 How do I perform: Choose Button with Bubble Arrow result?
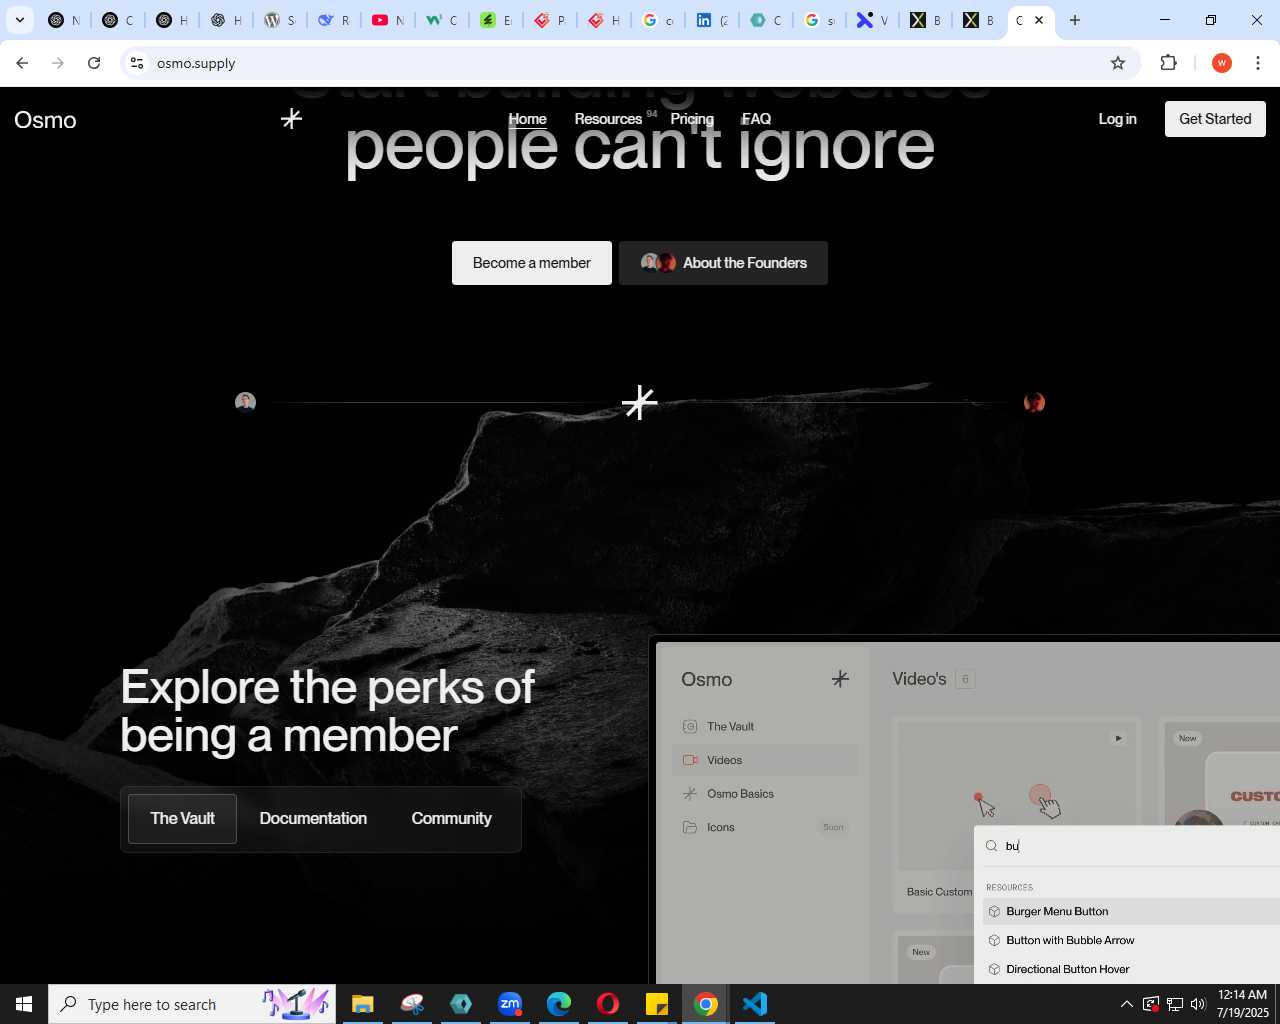click(x=1131, y=941)
